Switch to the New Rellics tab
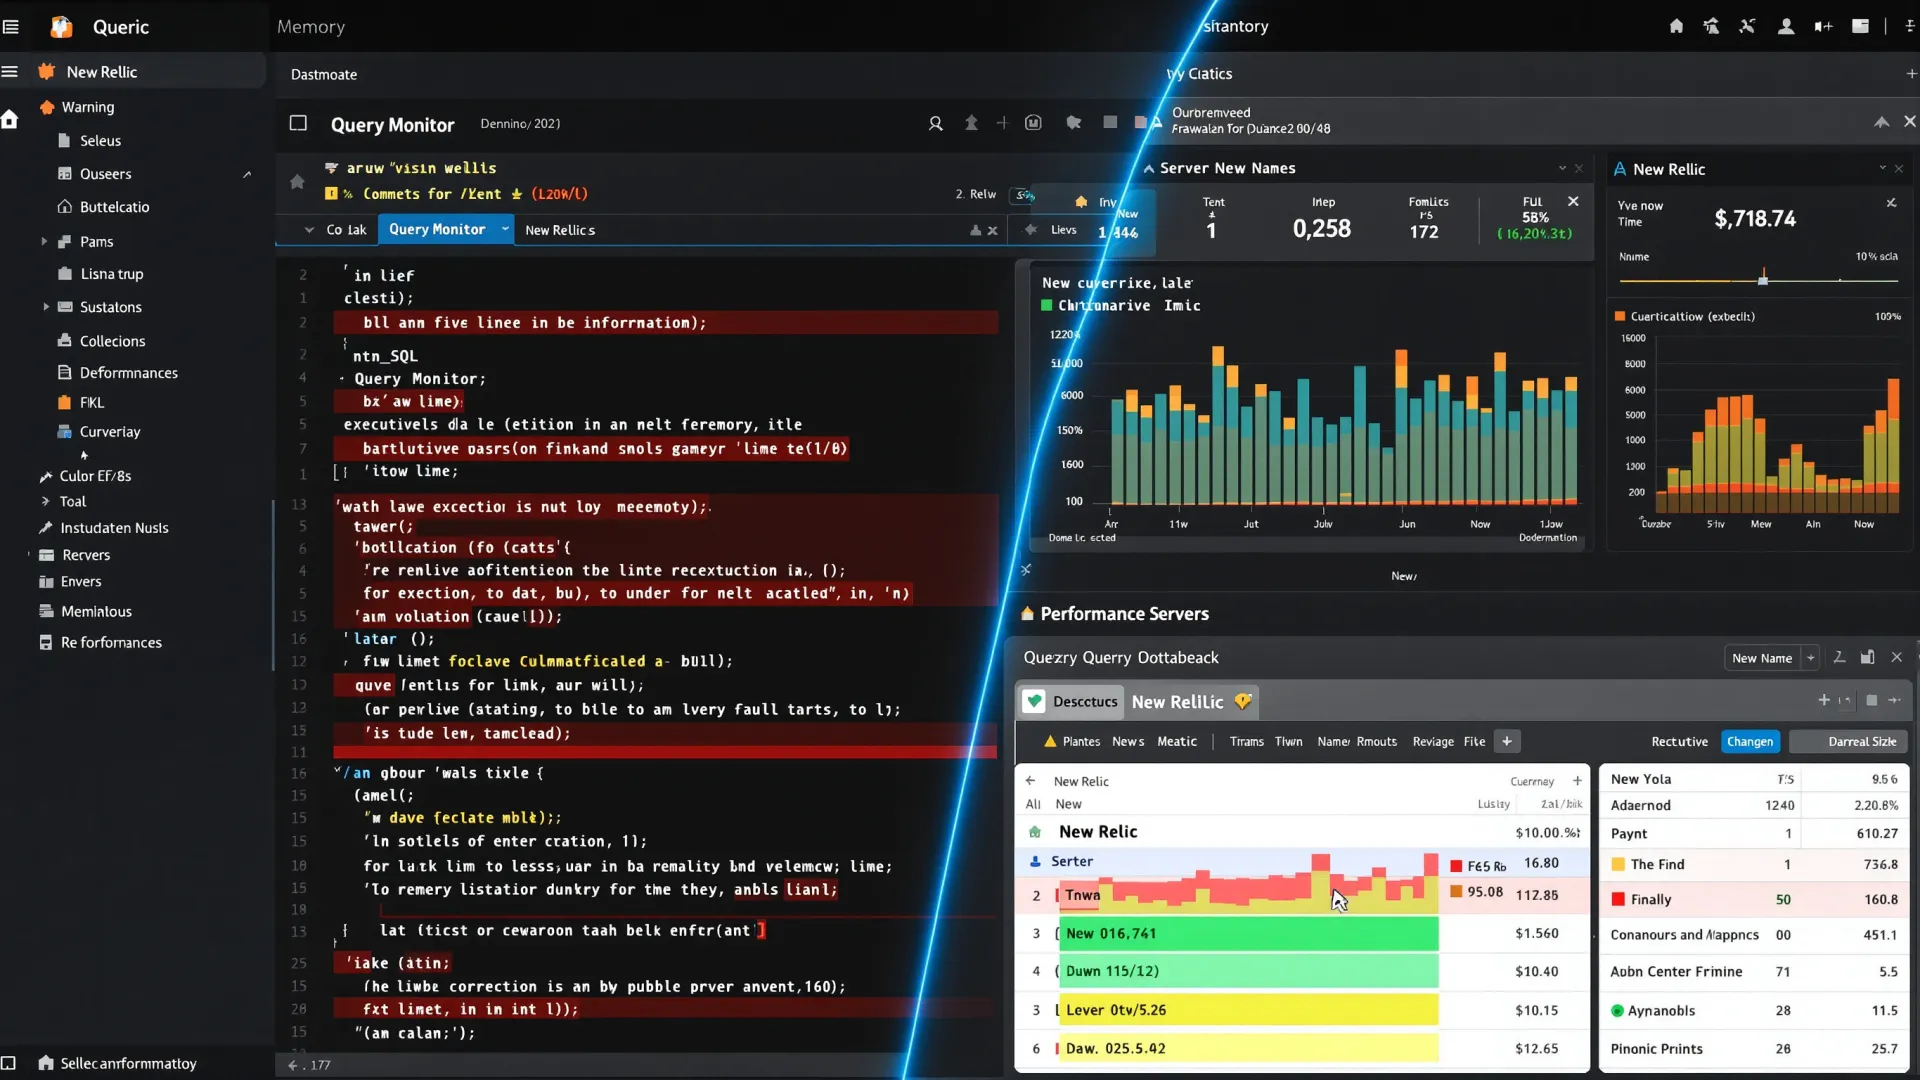Image resolution: width=1920 pixels, height=1080 pixels. click(x=560, y=230)
